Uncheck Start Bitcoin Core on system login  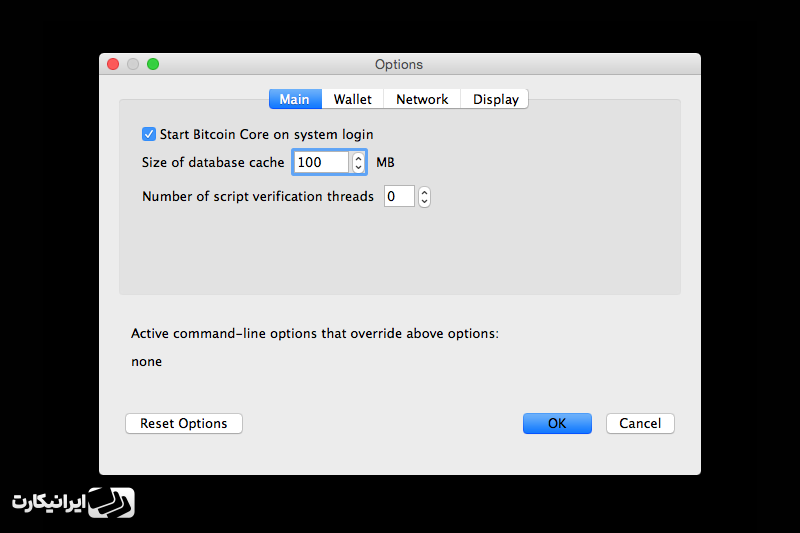[149, 134]
